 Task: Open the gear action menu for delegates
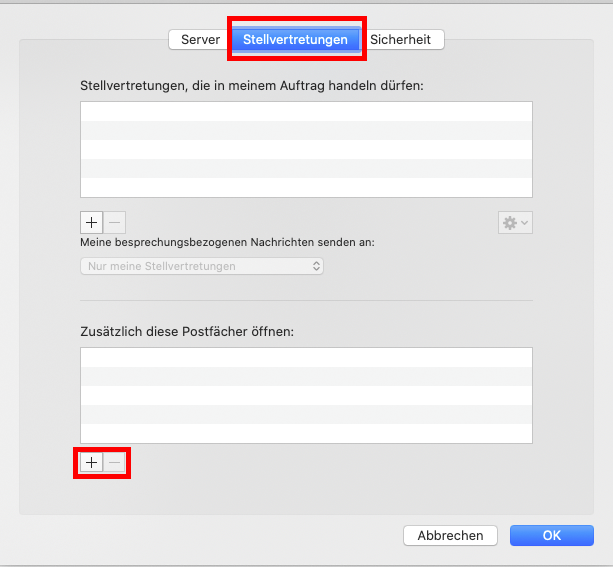coord(515,223)
